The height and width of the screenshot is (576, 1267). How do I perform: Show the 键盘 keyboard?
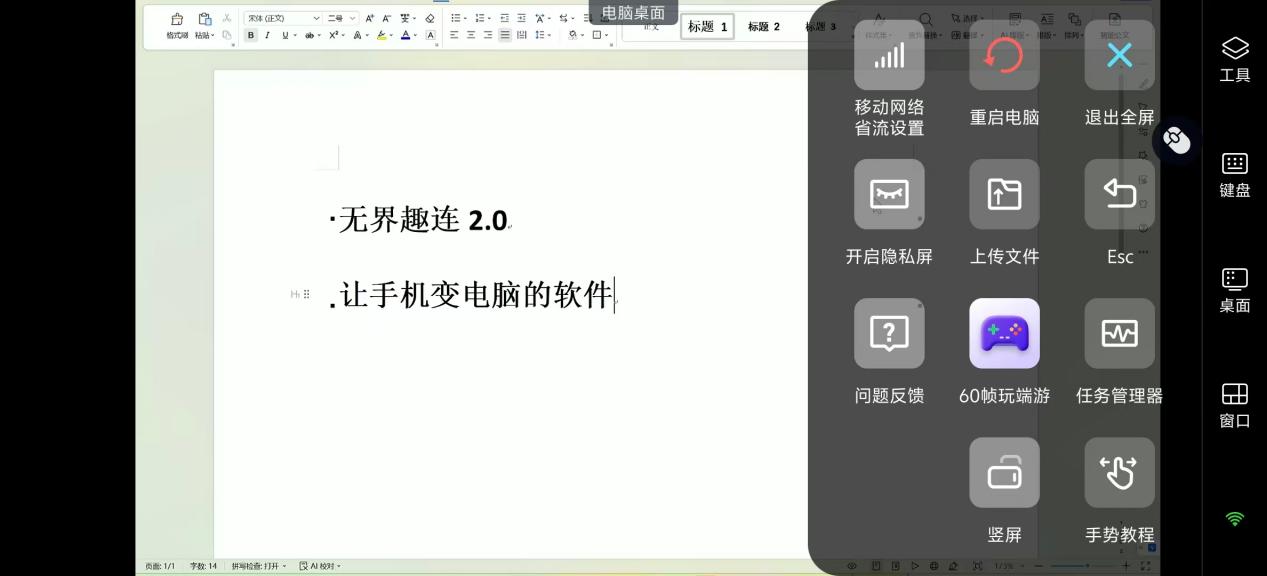click(x=1235, y=175)
